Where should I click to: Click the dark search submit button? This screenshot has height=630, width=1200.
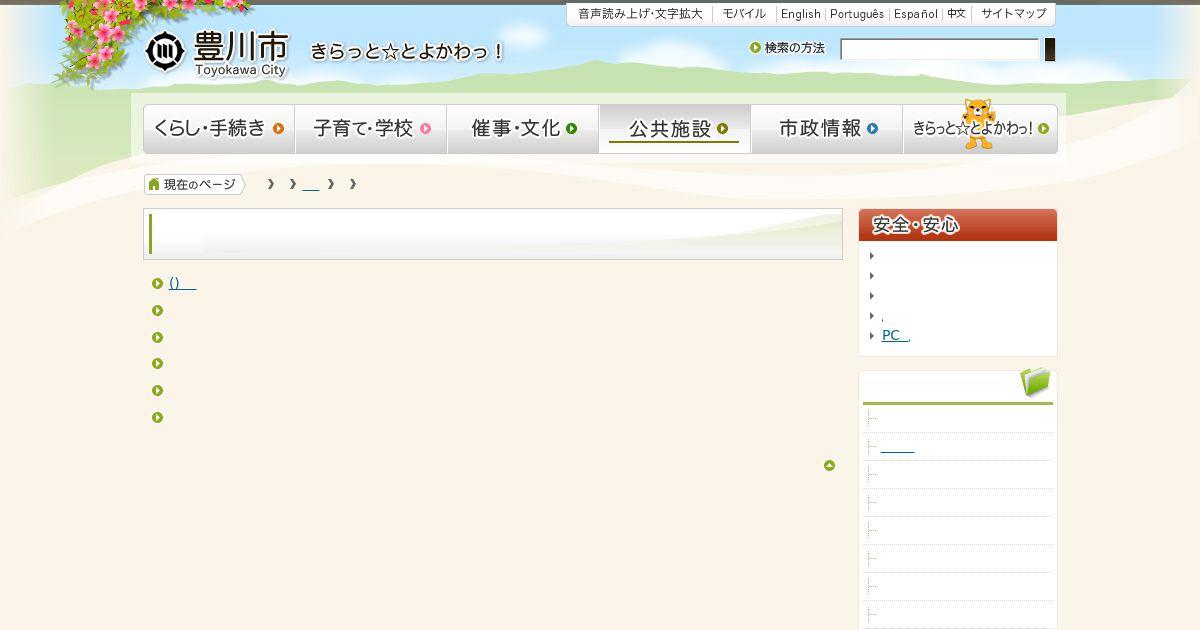coord(1050,50)
